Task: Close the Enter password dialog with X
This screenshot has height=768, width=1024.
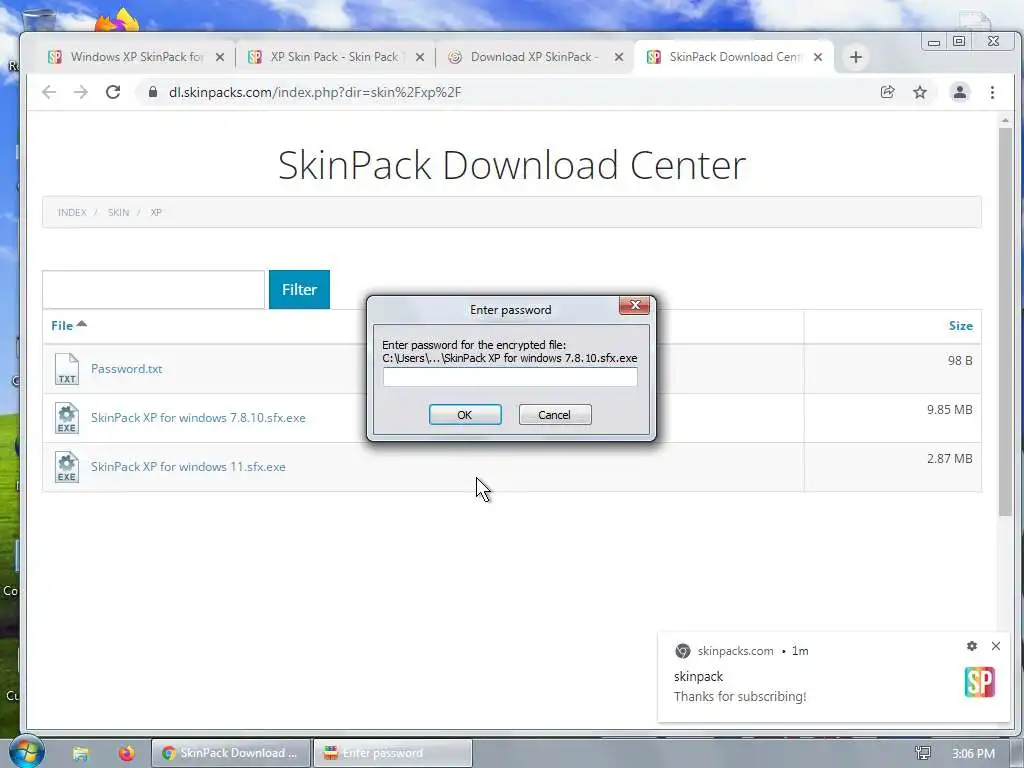Action: (x=634, y=305)
